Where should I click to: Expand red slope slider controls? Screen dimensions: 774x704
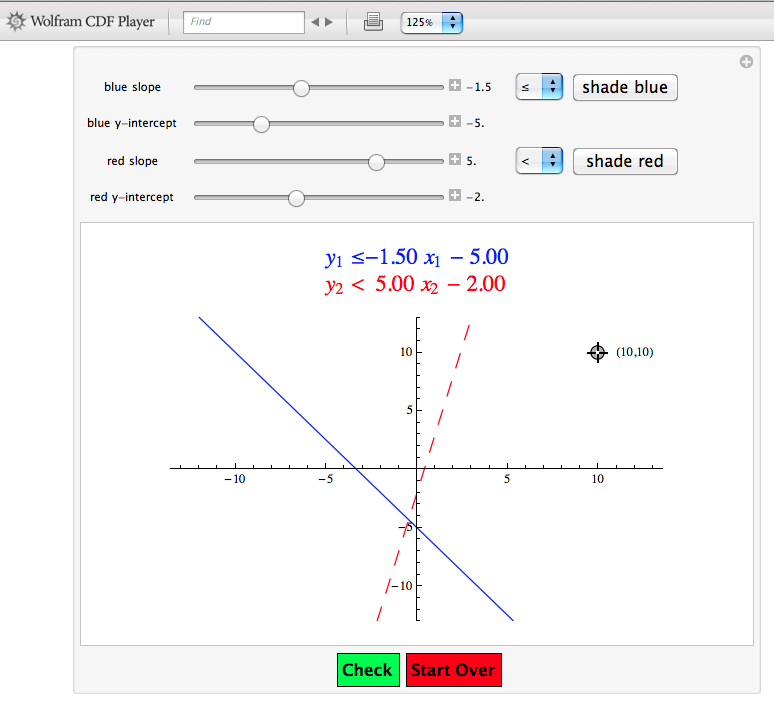pyautogui.click(x=455, y=159)
